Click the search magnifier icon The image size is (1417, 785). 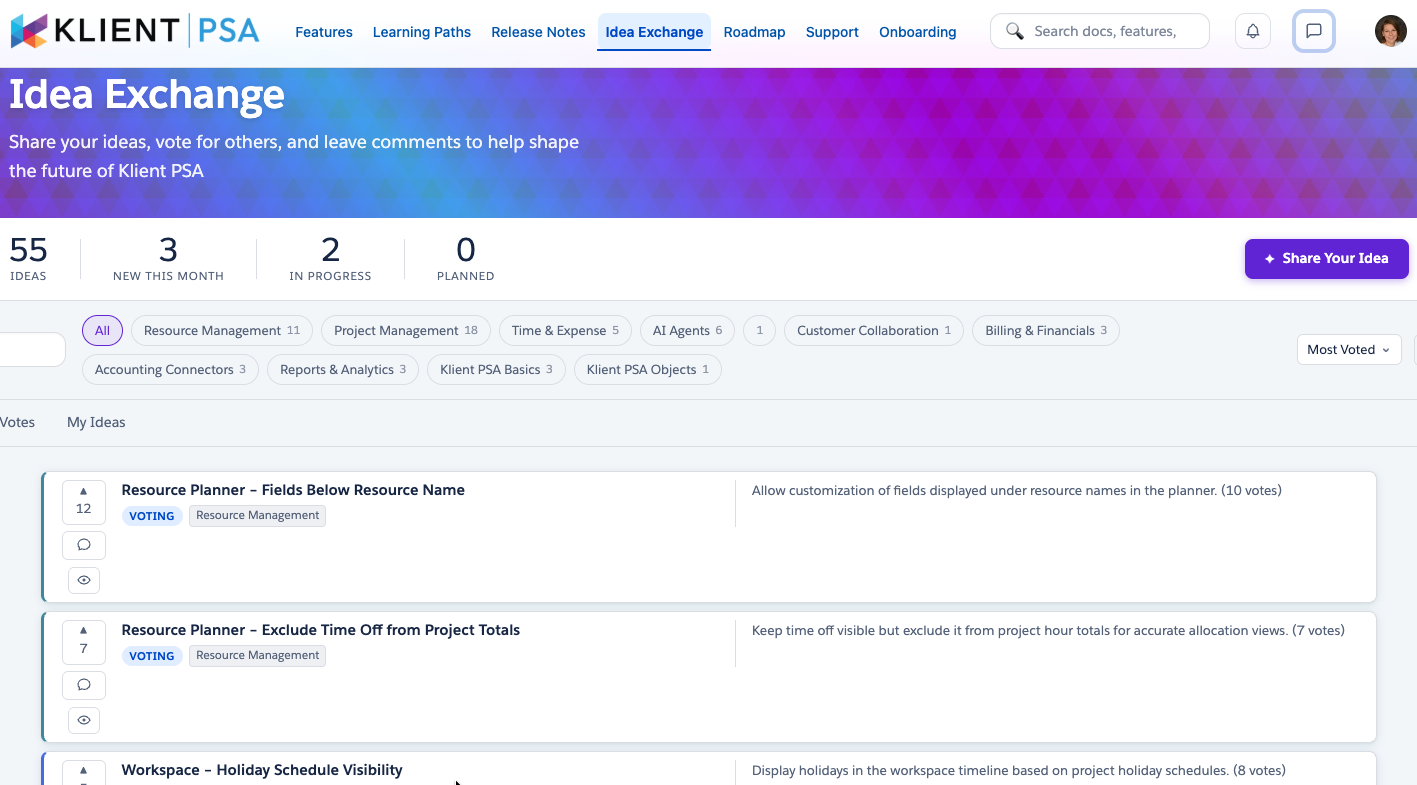[1014, 31]
